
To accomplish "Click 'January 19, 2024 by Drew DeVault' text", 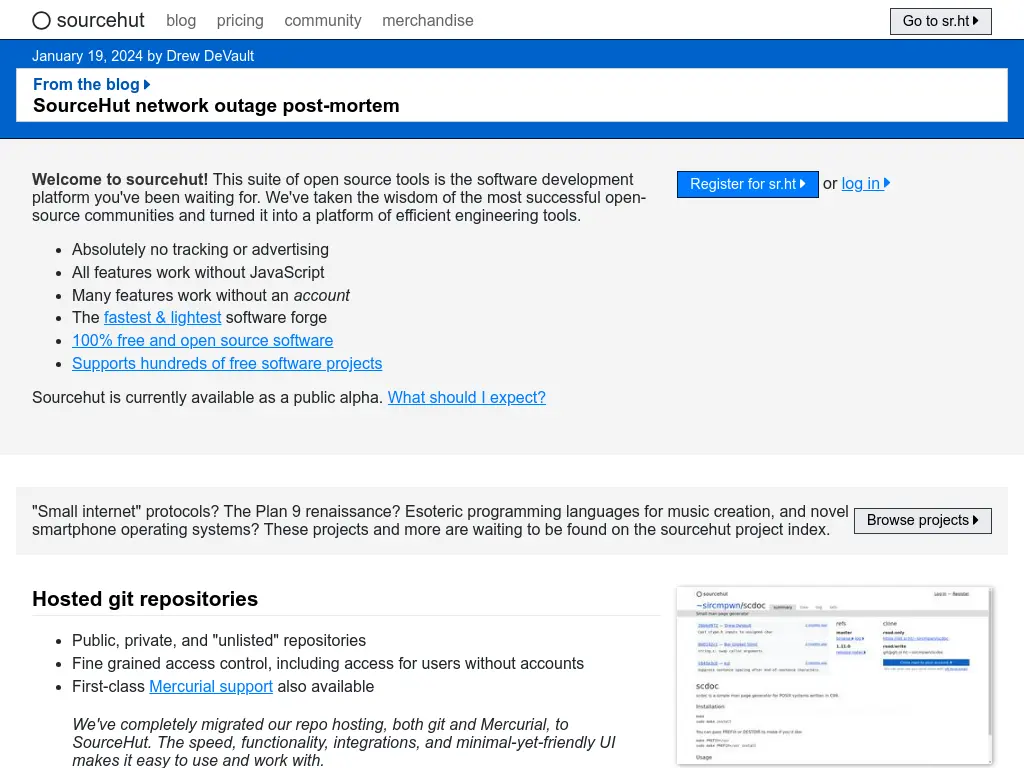I will [x=143, y=56].
